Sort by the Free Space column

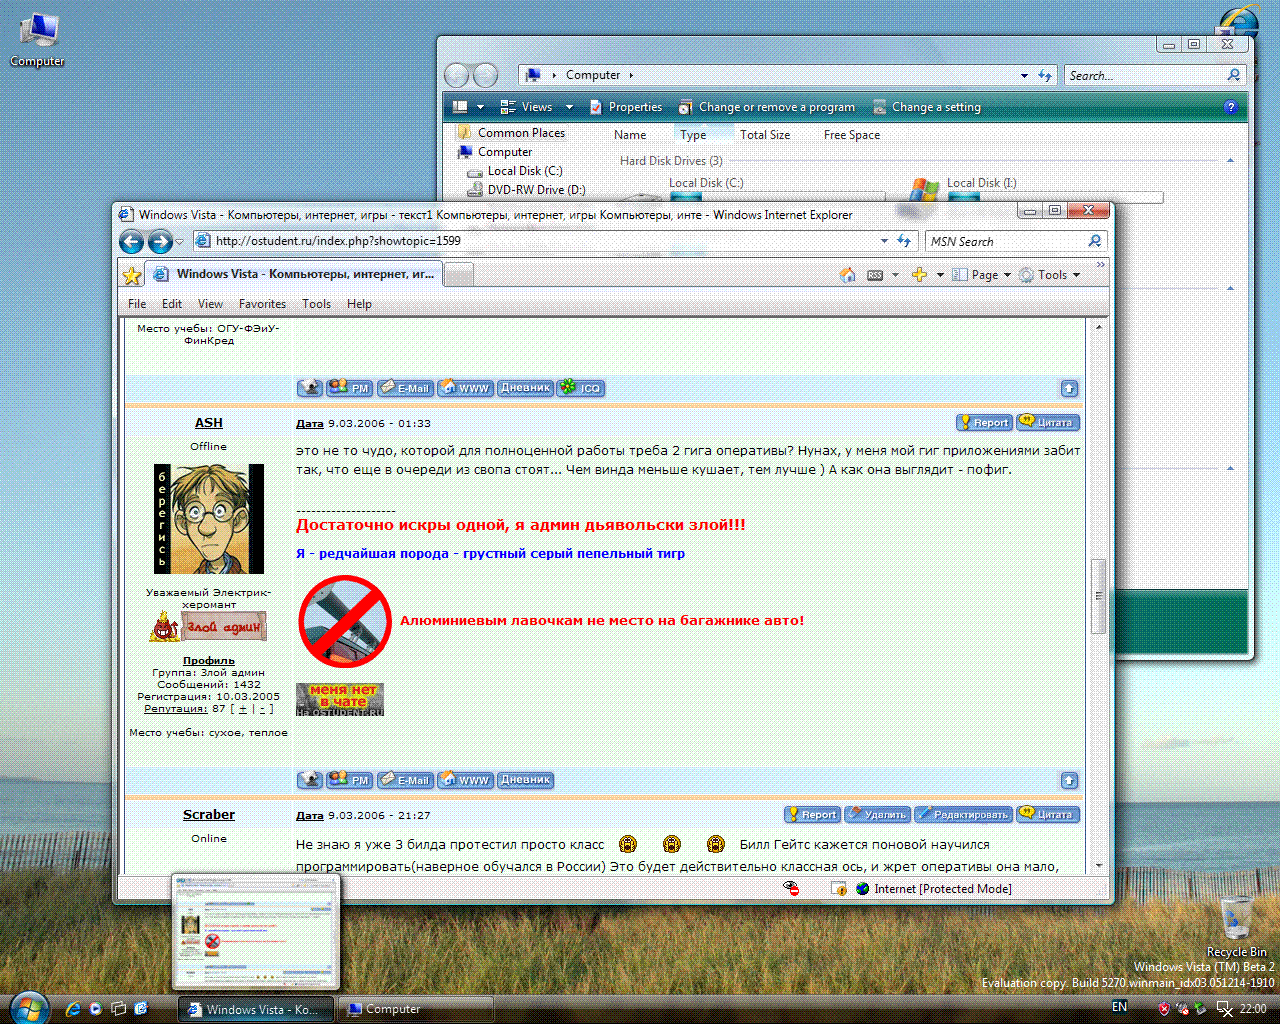[852, 135]
